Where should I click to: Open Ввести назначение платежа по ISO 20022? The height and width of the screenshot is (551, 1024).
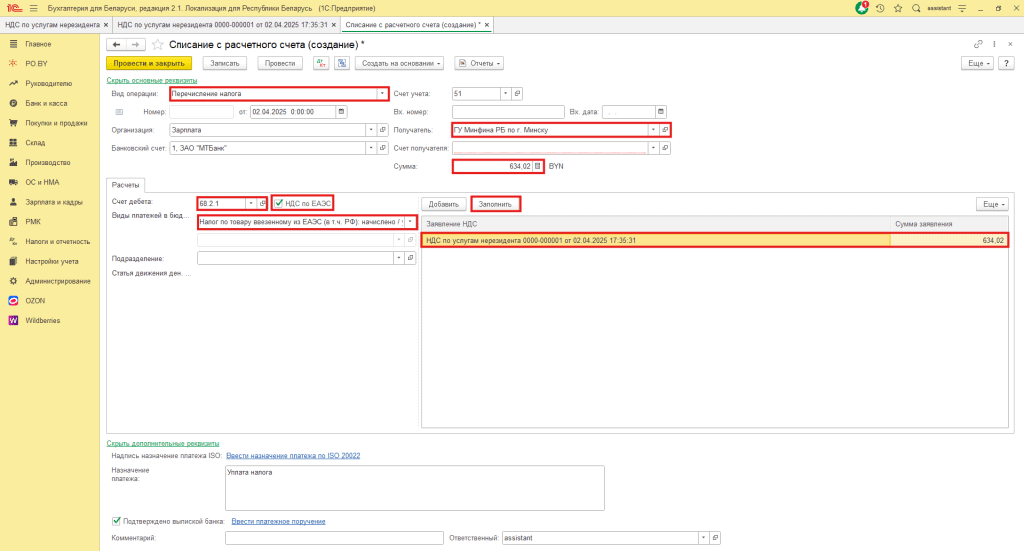click(x=293, y=456)
